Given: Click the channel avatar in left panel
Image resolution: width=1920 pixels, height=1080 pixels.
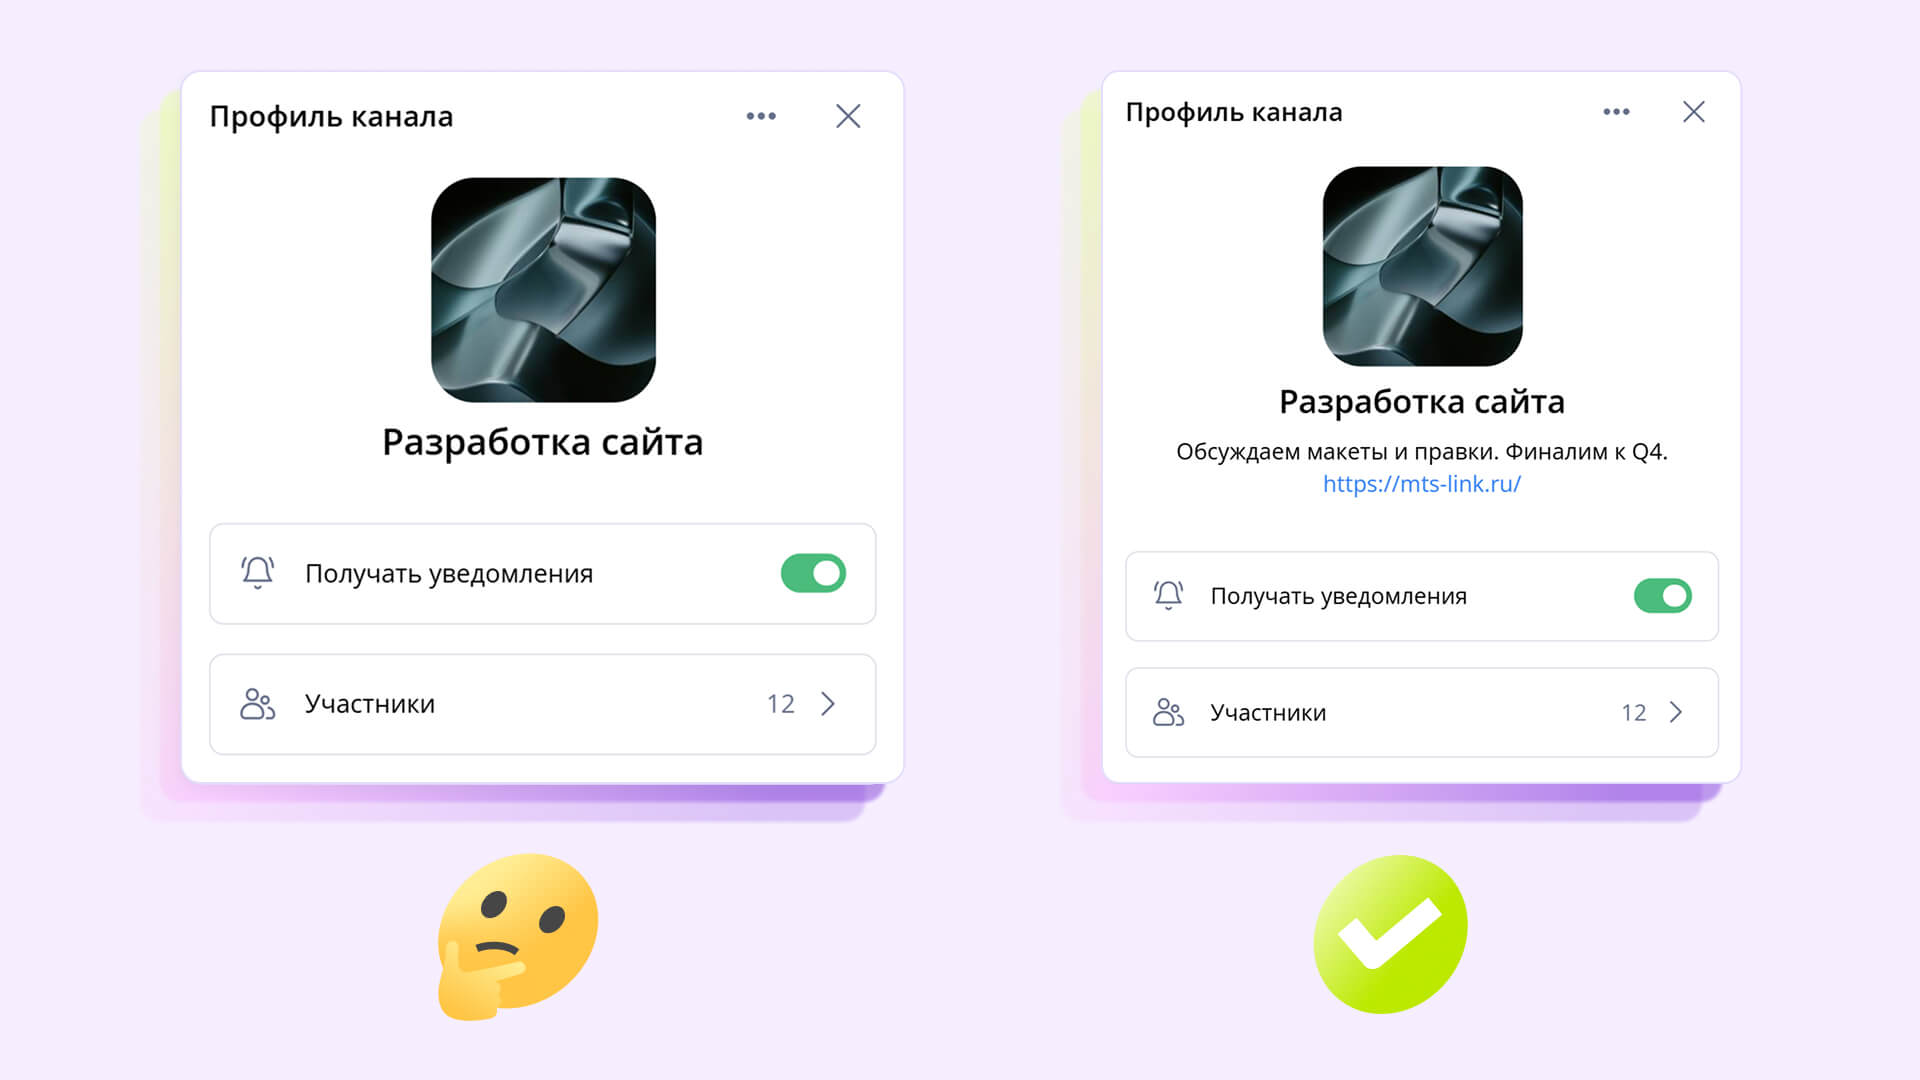Looking at the screenshot, I should point(543,290).
